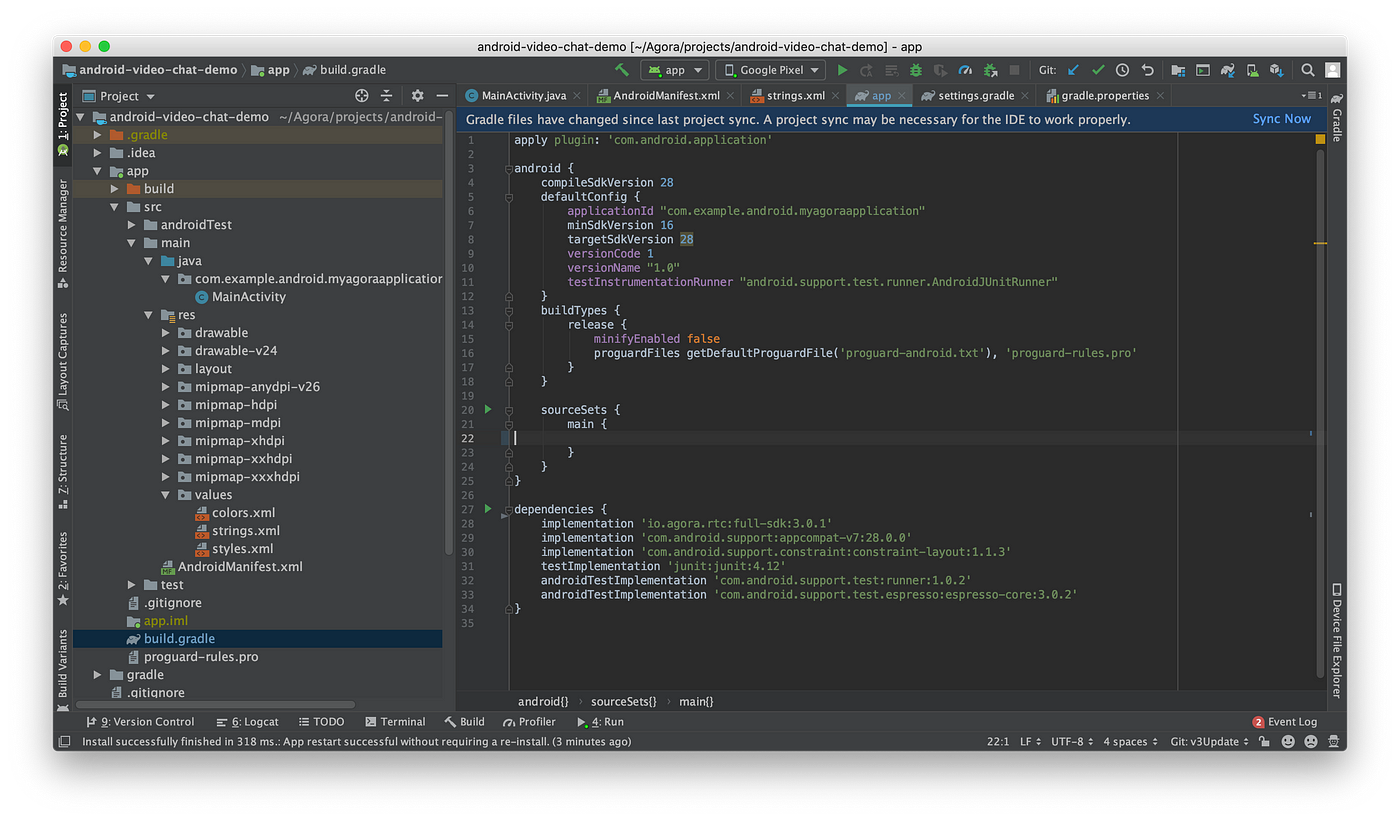Toggle the Gradle side panel
The width and height of the screenshot is (1400, 821).
pyautogui.click(x=1336, y=117)
